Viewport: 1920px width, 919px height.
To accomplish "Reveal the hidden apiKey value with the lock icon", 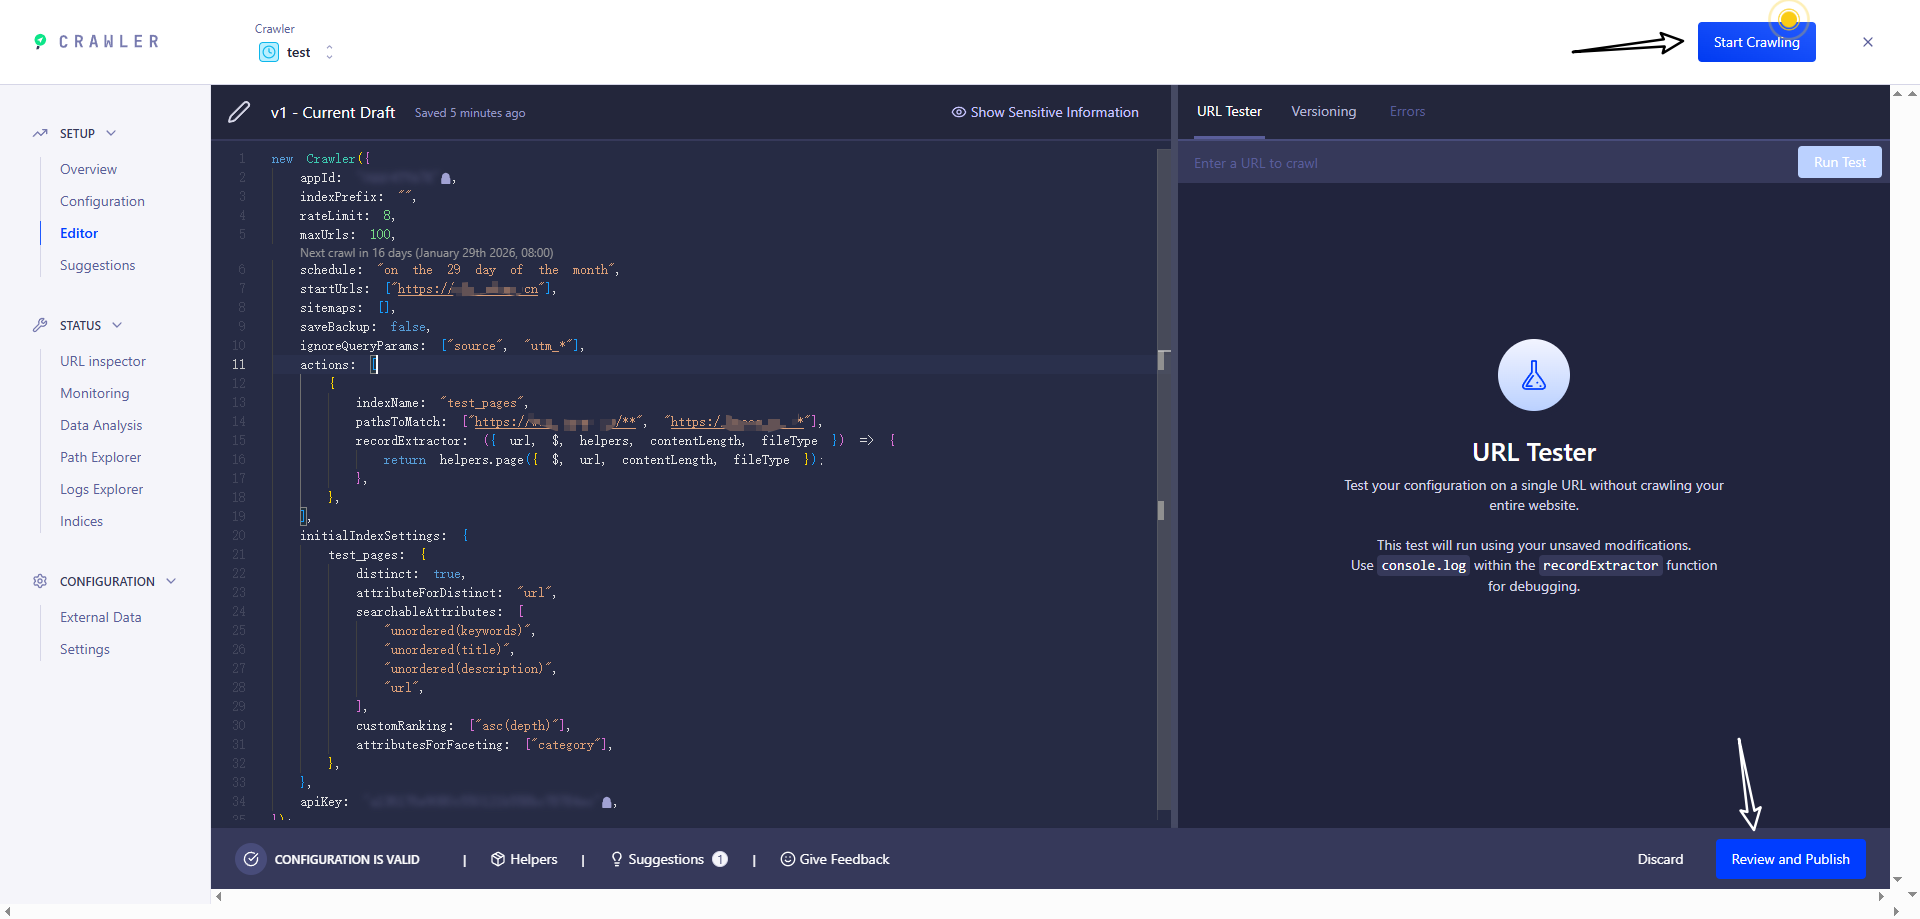I will tap(606, 802).
